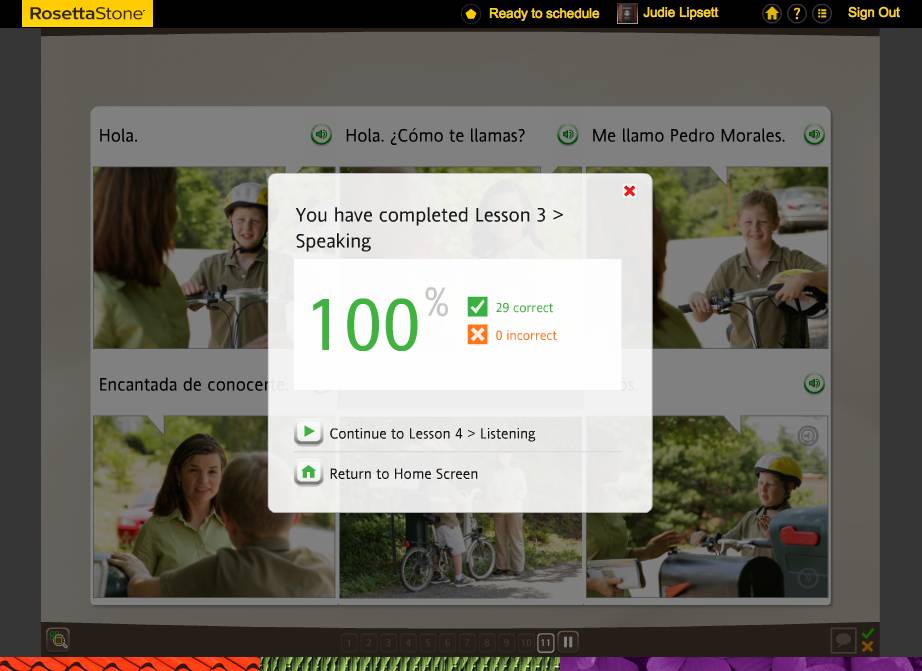Select screen 11 in the progress bar
The image size is (922, 671).
pyautogui.click(x=545, y=643)
